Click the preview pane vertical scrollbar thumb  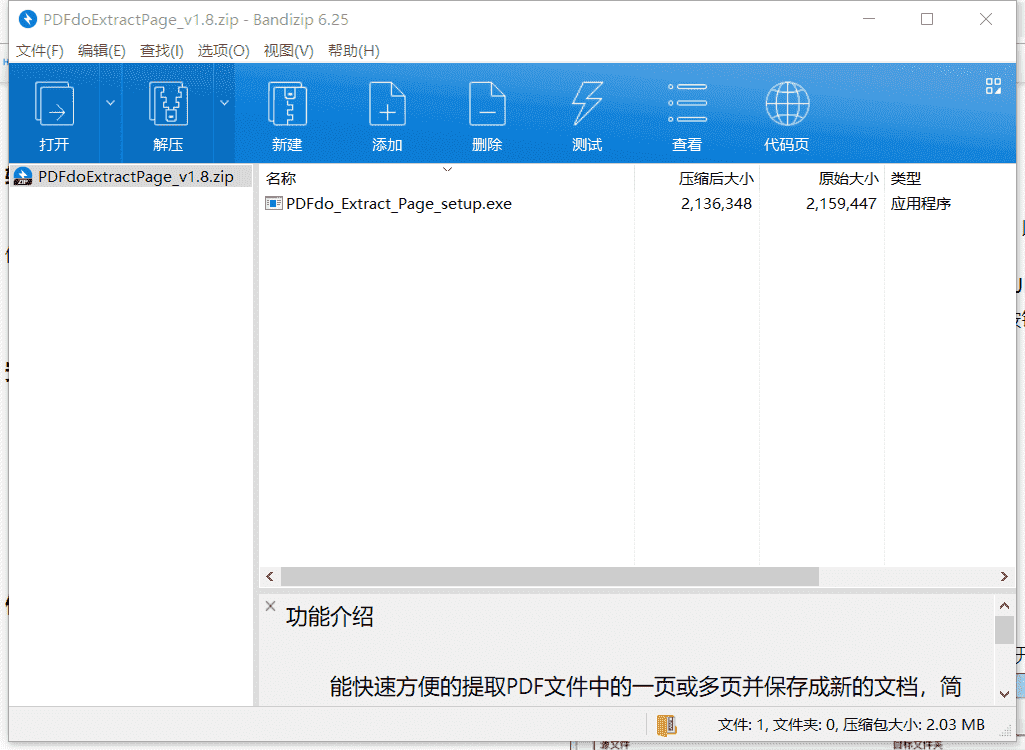(1004, 630)
